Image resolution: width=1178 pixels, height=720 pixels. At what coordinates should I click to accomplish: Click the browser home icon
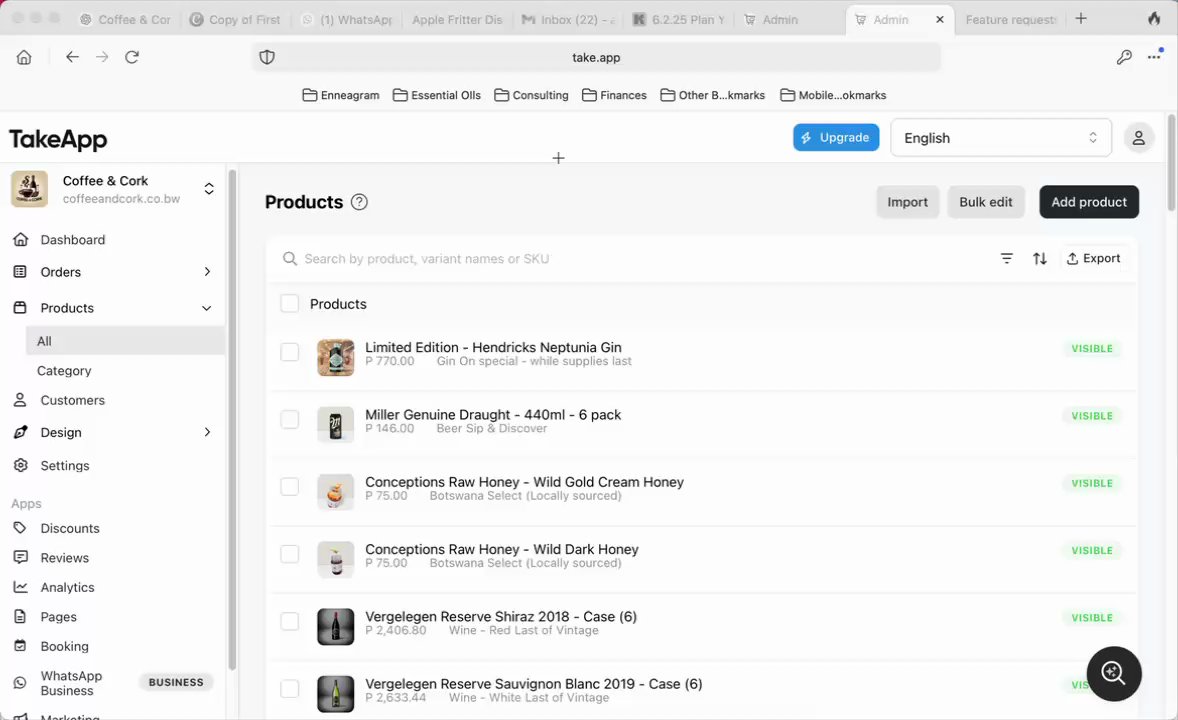point(24,57)
